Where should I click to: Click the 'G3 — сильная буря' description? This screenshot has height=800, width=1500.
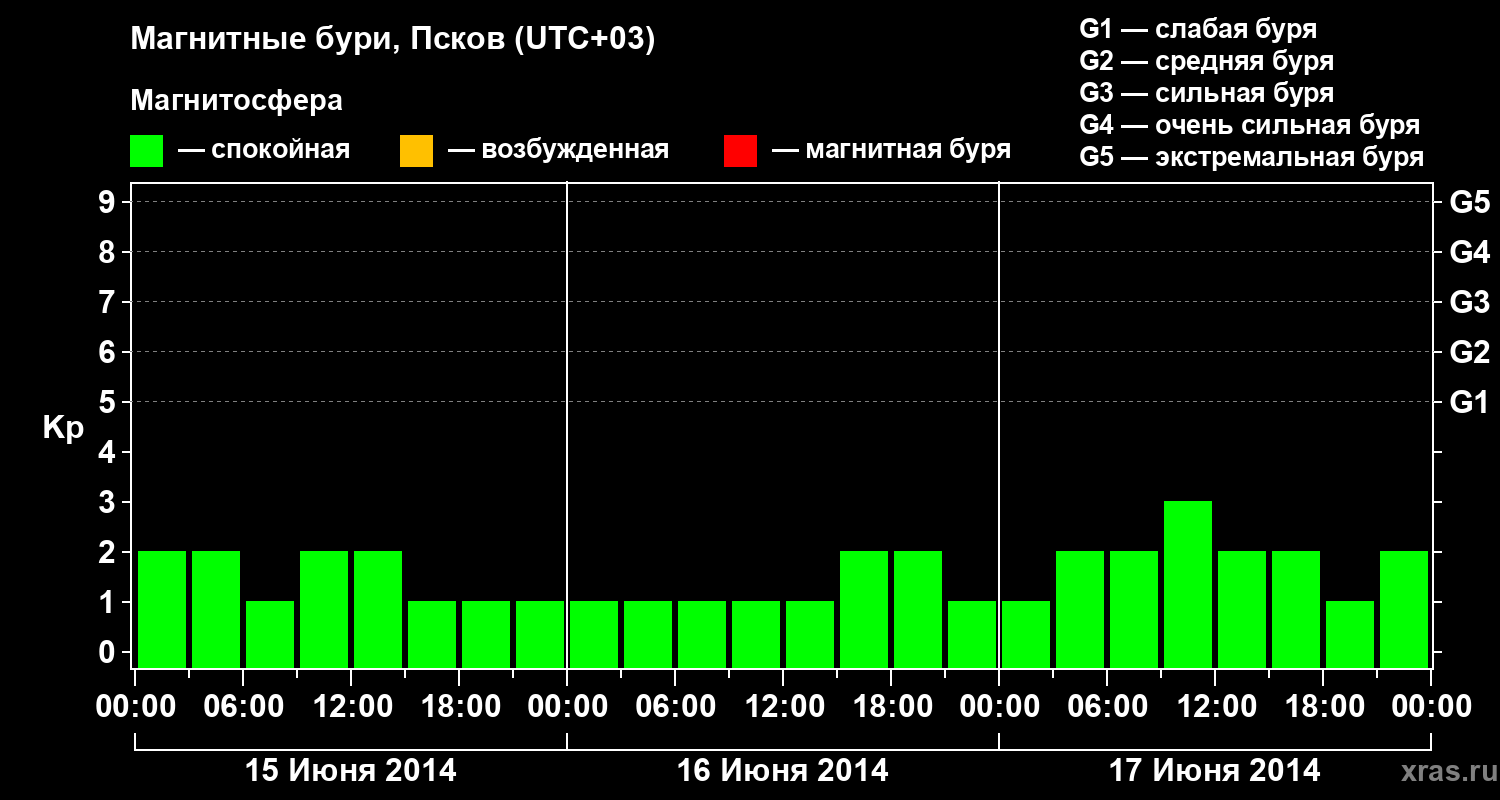click(x=1207, y=93)
